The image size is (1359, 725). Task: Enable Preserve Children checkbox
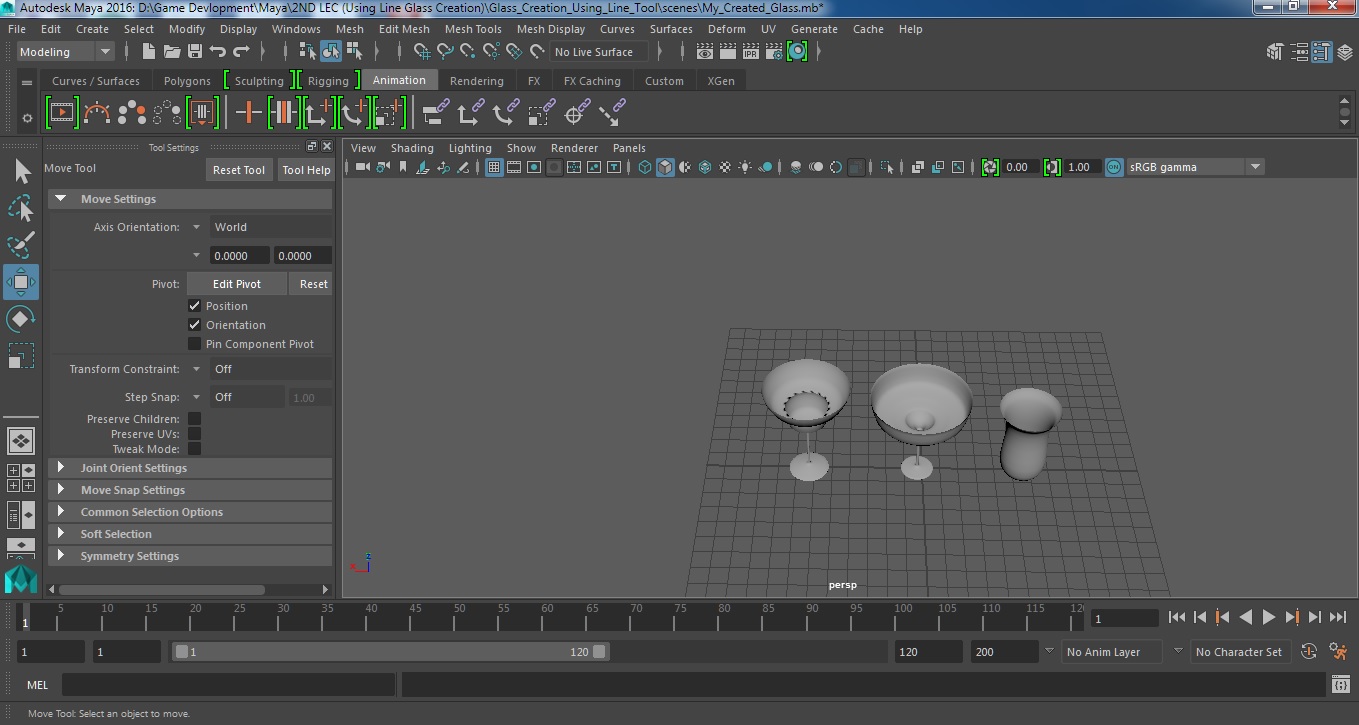point(195,419)
